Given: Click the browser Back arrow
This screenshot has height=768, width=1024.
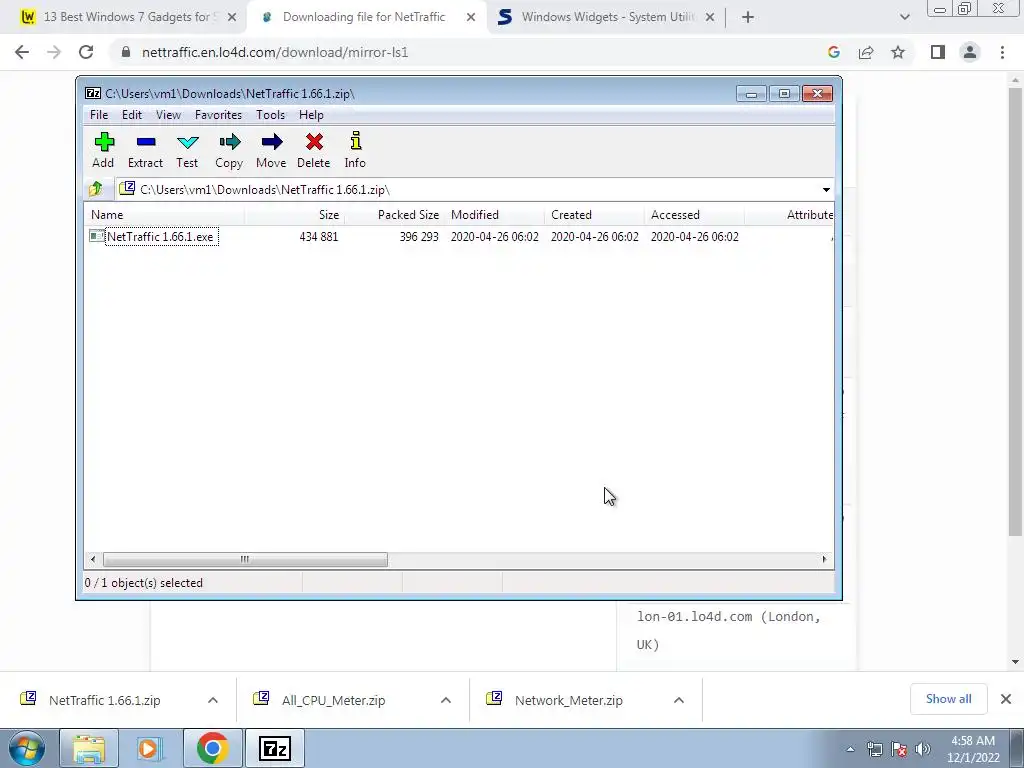Looking at the screenshot, I should (x=22, y=52).
